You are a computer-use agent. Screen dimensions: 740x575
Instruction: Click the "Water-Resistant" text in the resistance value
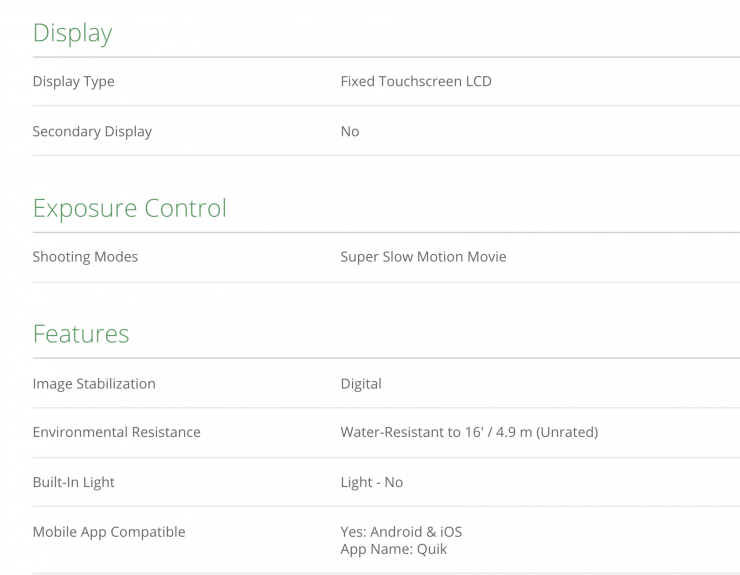[x=392, y=432]
